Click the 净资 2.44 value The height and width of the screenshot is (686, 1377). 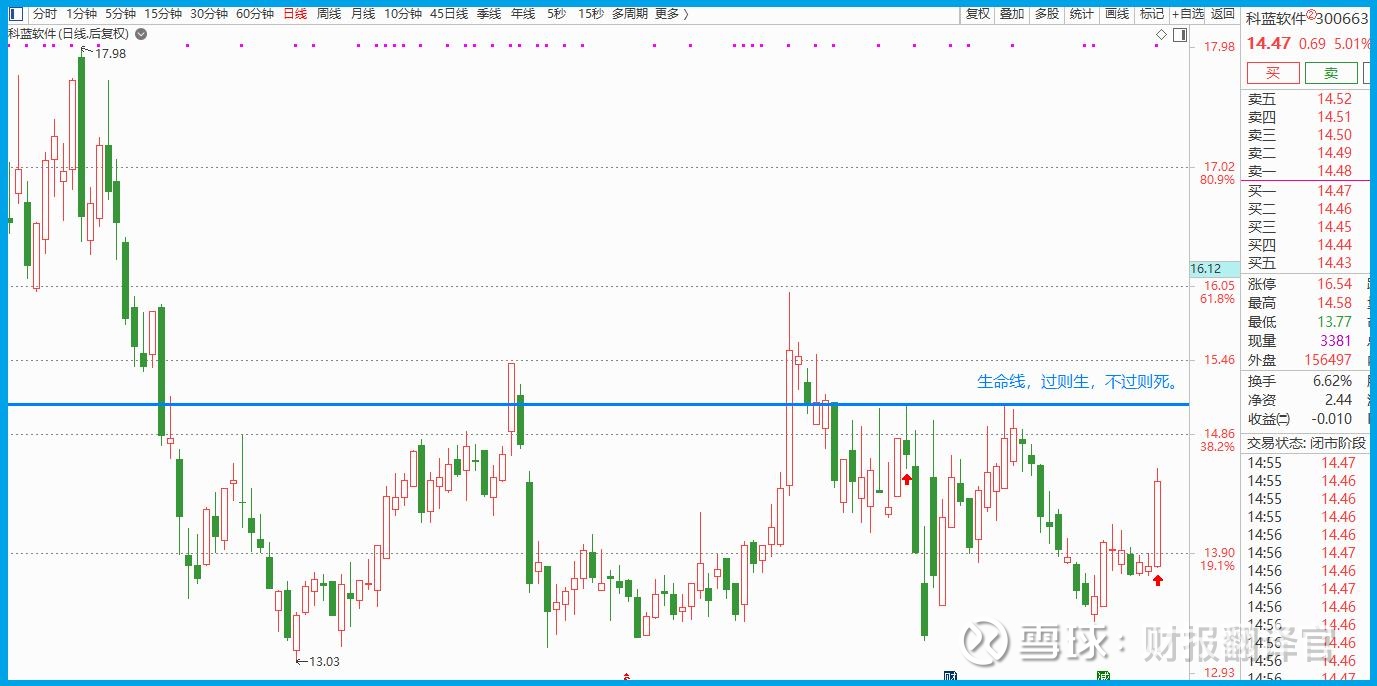pos(1338,400)
